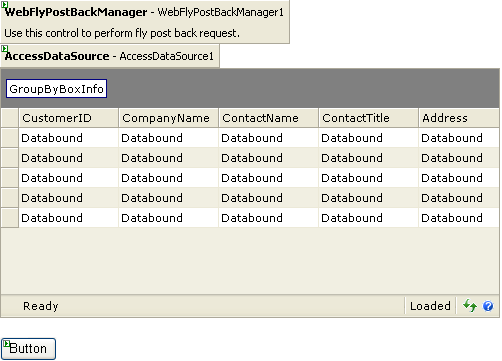Select the GroupByBoxInfo box
This screenshot has height=361, width=502.
pos(56,89)
